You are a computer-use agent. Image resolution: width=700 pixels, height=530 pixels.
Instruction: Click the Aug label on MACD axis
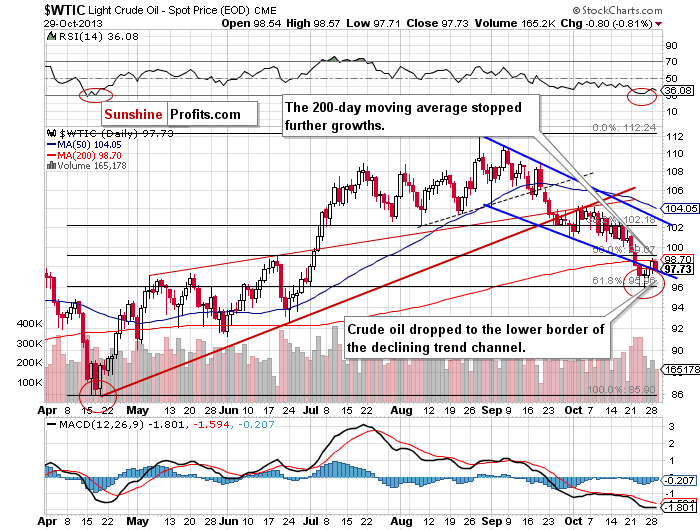pyautogui.click(x=401, y=522)
